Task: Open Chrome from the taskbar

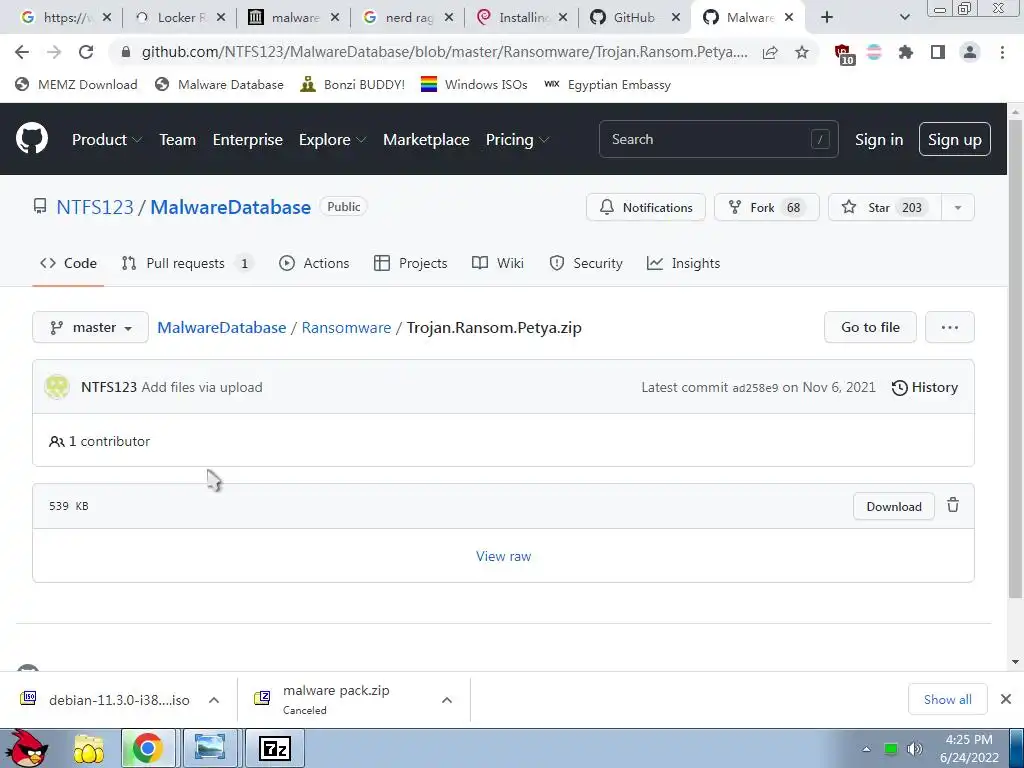Action: coord(148,748)
